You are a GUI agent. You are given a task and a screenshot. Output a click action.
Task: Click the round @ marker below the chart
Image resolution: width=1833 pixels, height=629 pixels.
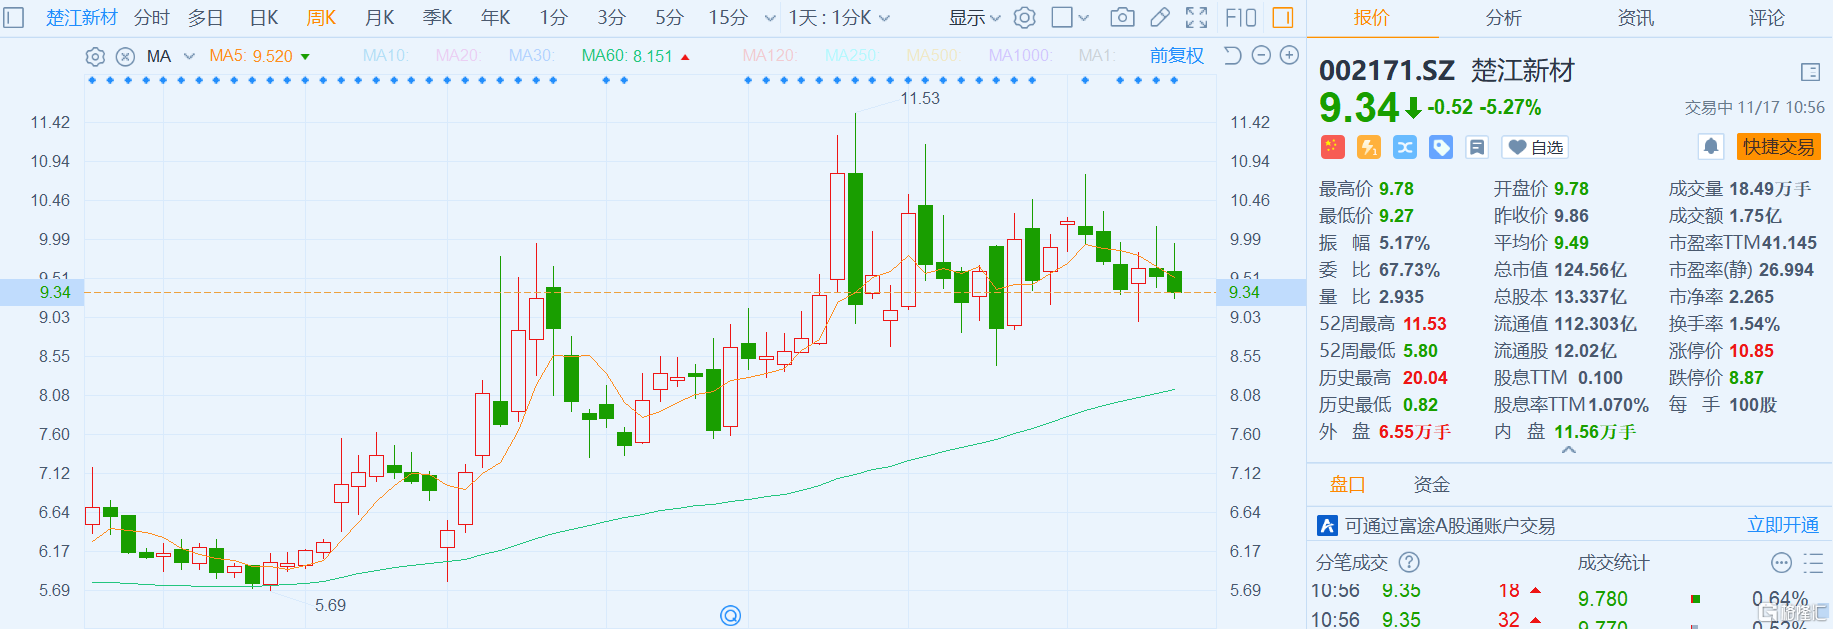731,615
